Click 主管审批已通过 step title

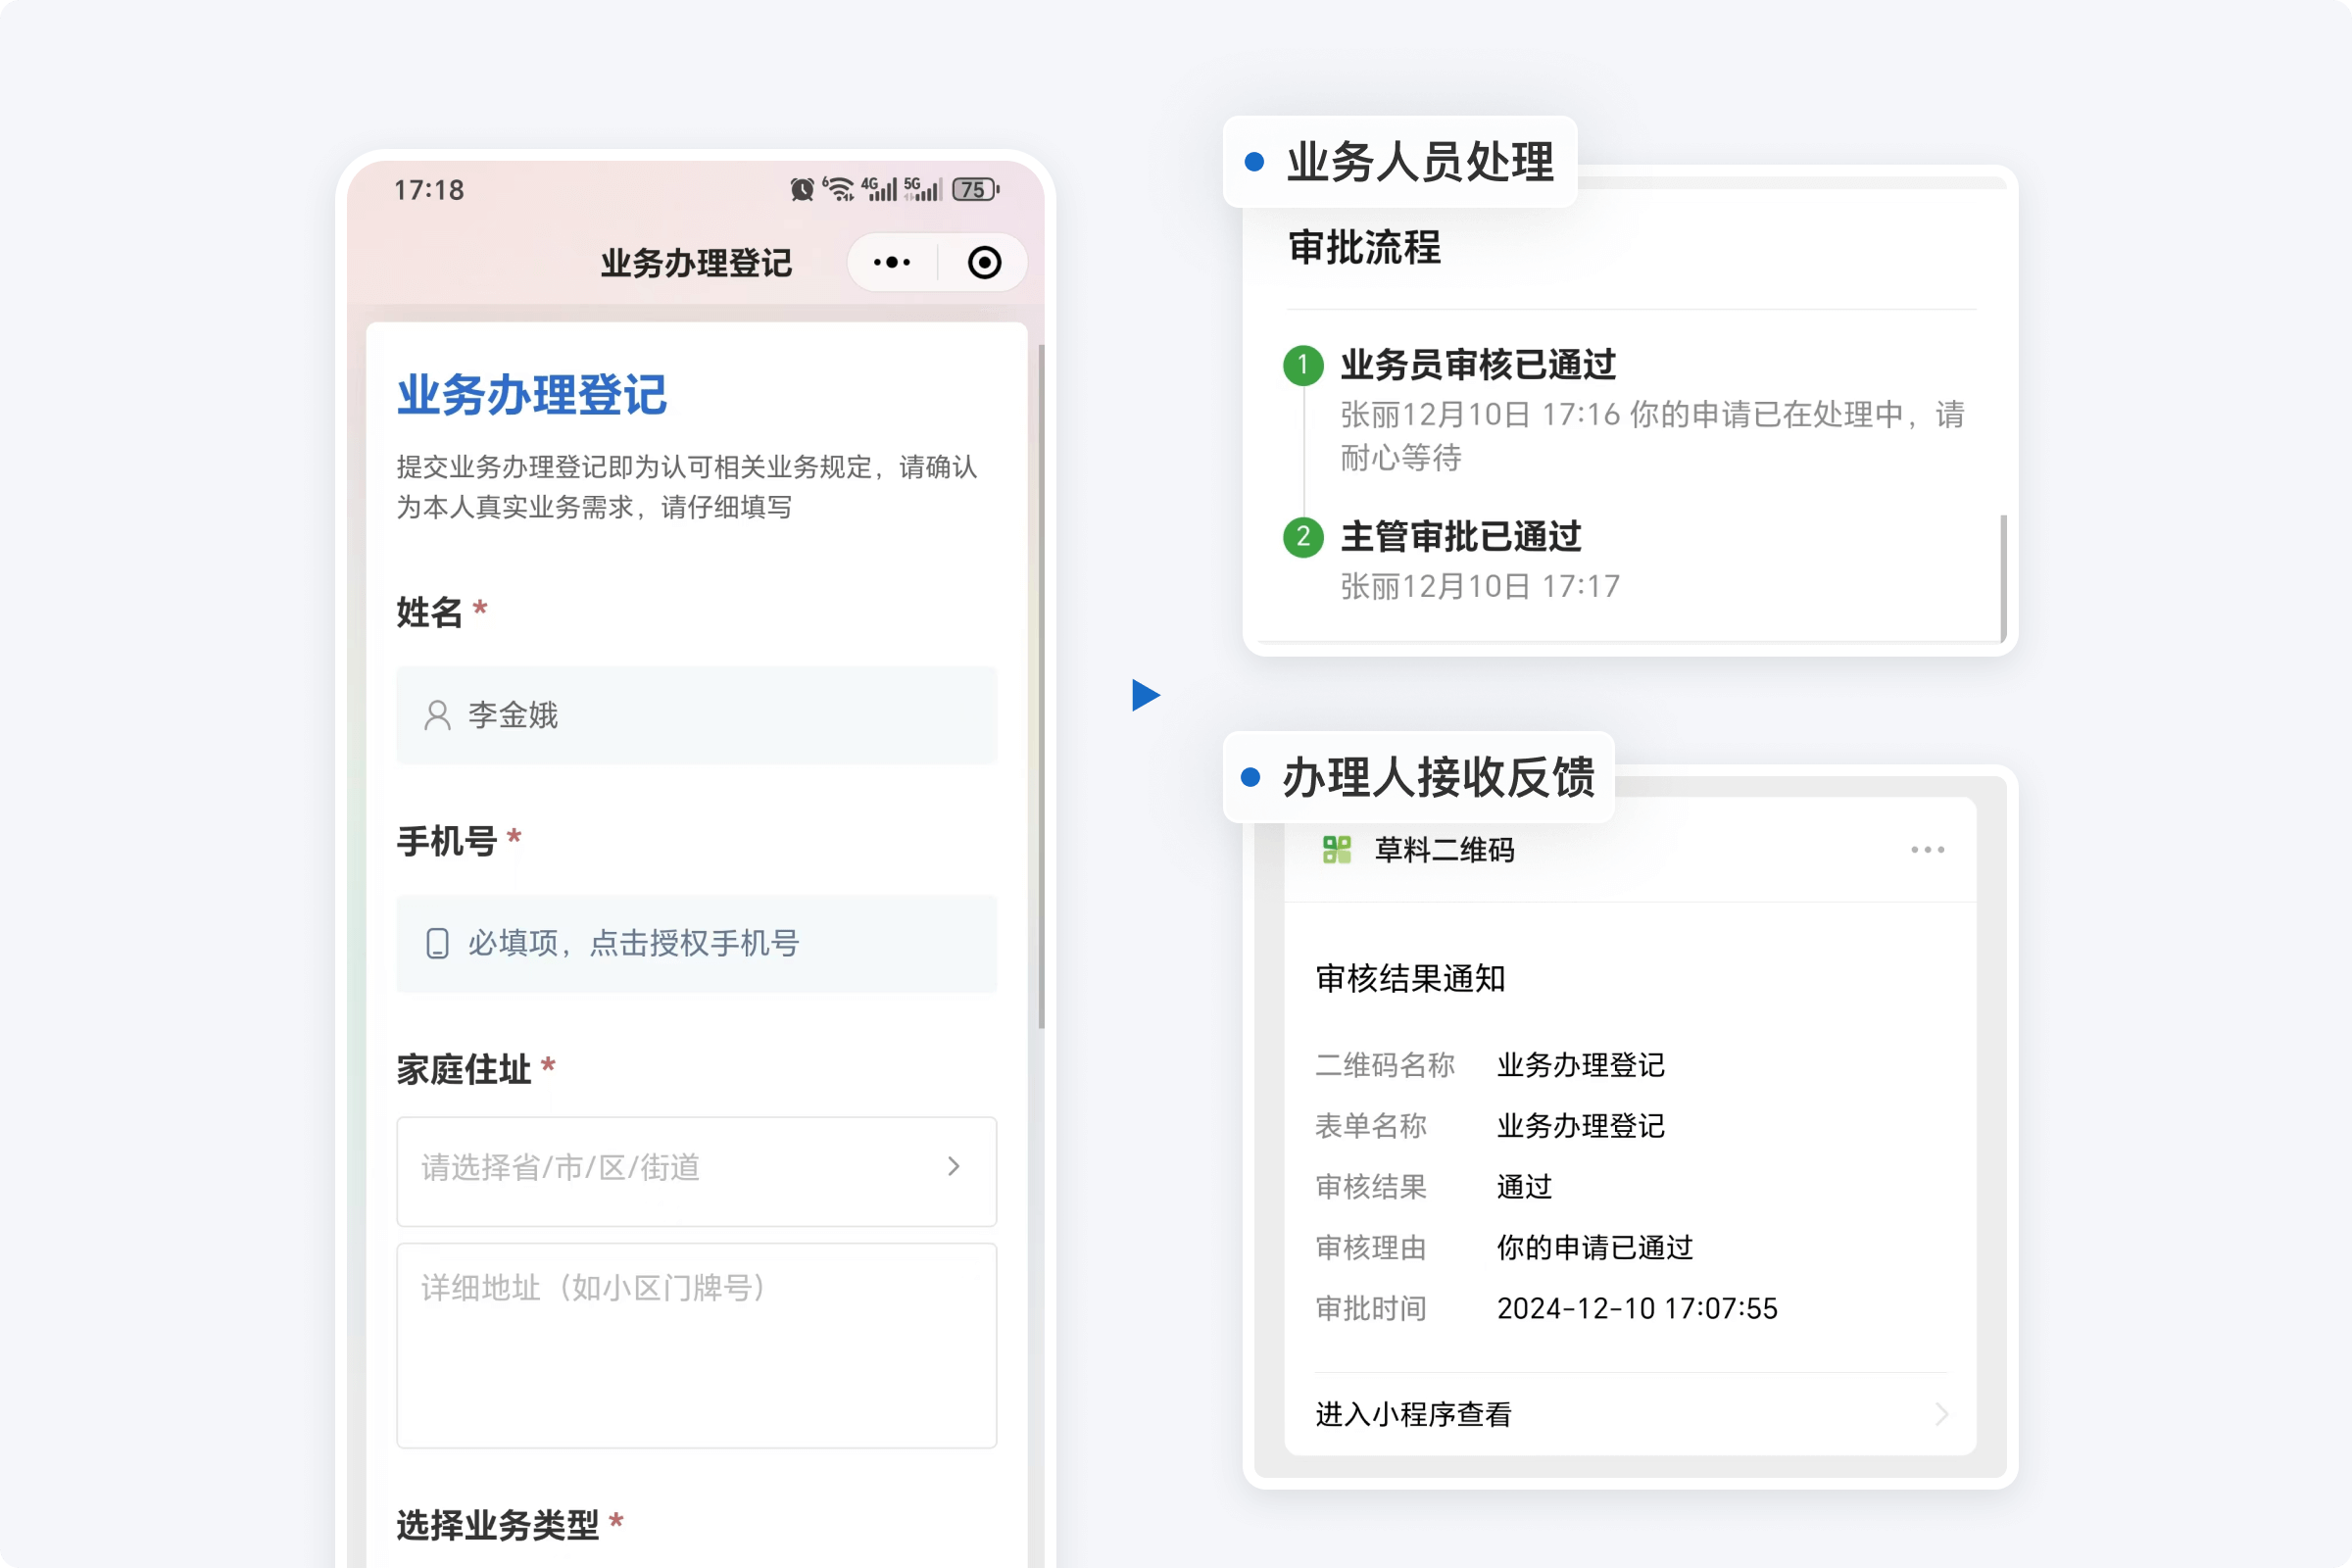click(1461, 536)
